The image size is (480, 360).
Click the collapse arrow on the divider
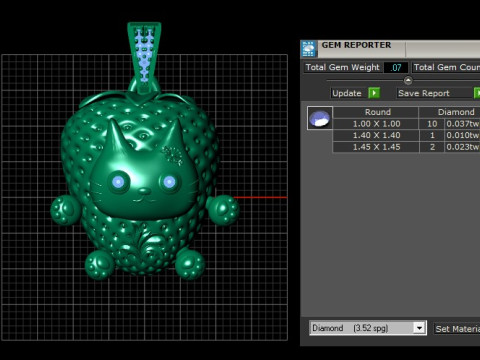[408, 81]
